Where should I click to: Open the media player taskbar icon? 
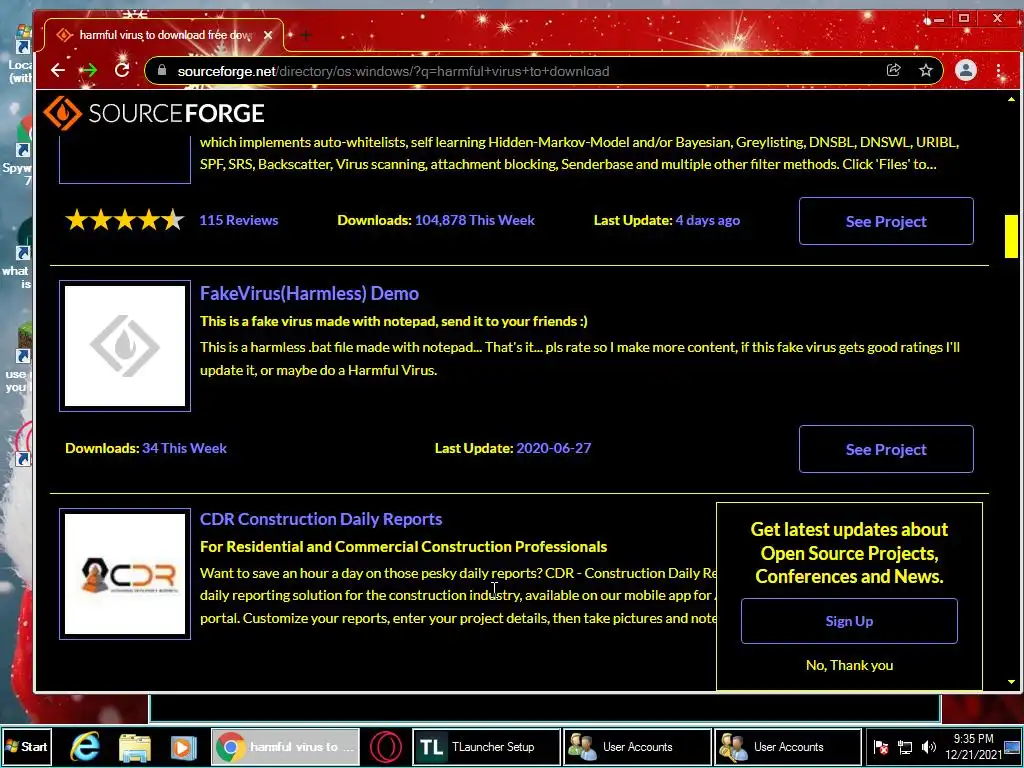184,747
